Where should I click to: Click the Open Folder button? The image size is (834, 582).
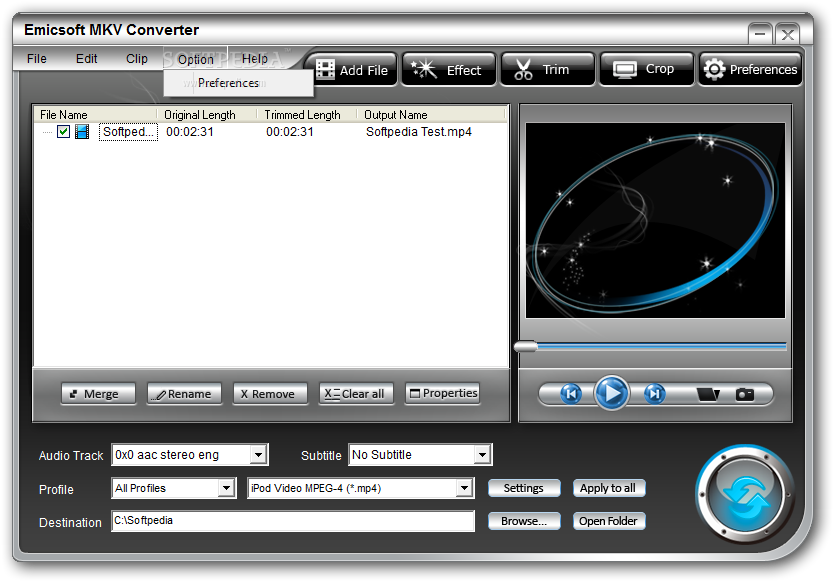click(x=608, y=521)
